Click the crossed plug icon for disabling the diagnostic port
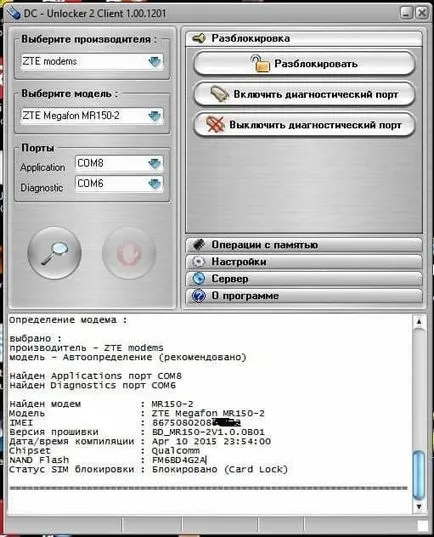Screen dimensions: 434x537 click(215, 124)
